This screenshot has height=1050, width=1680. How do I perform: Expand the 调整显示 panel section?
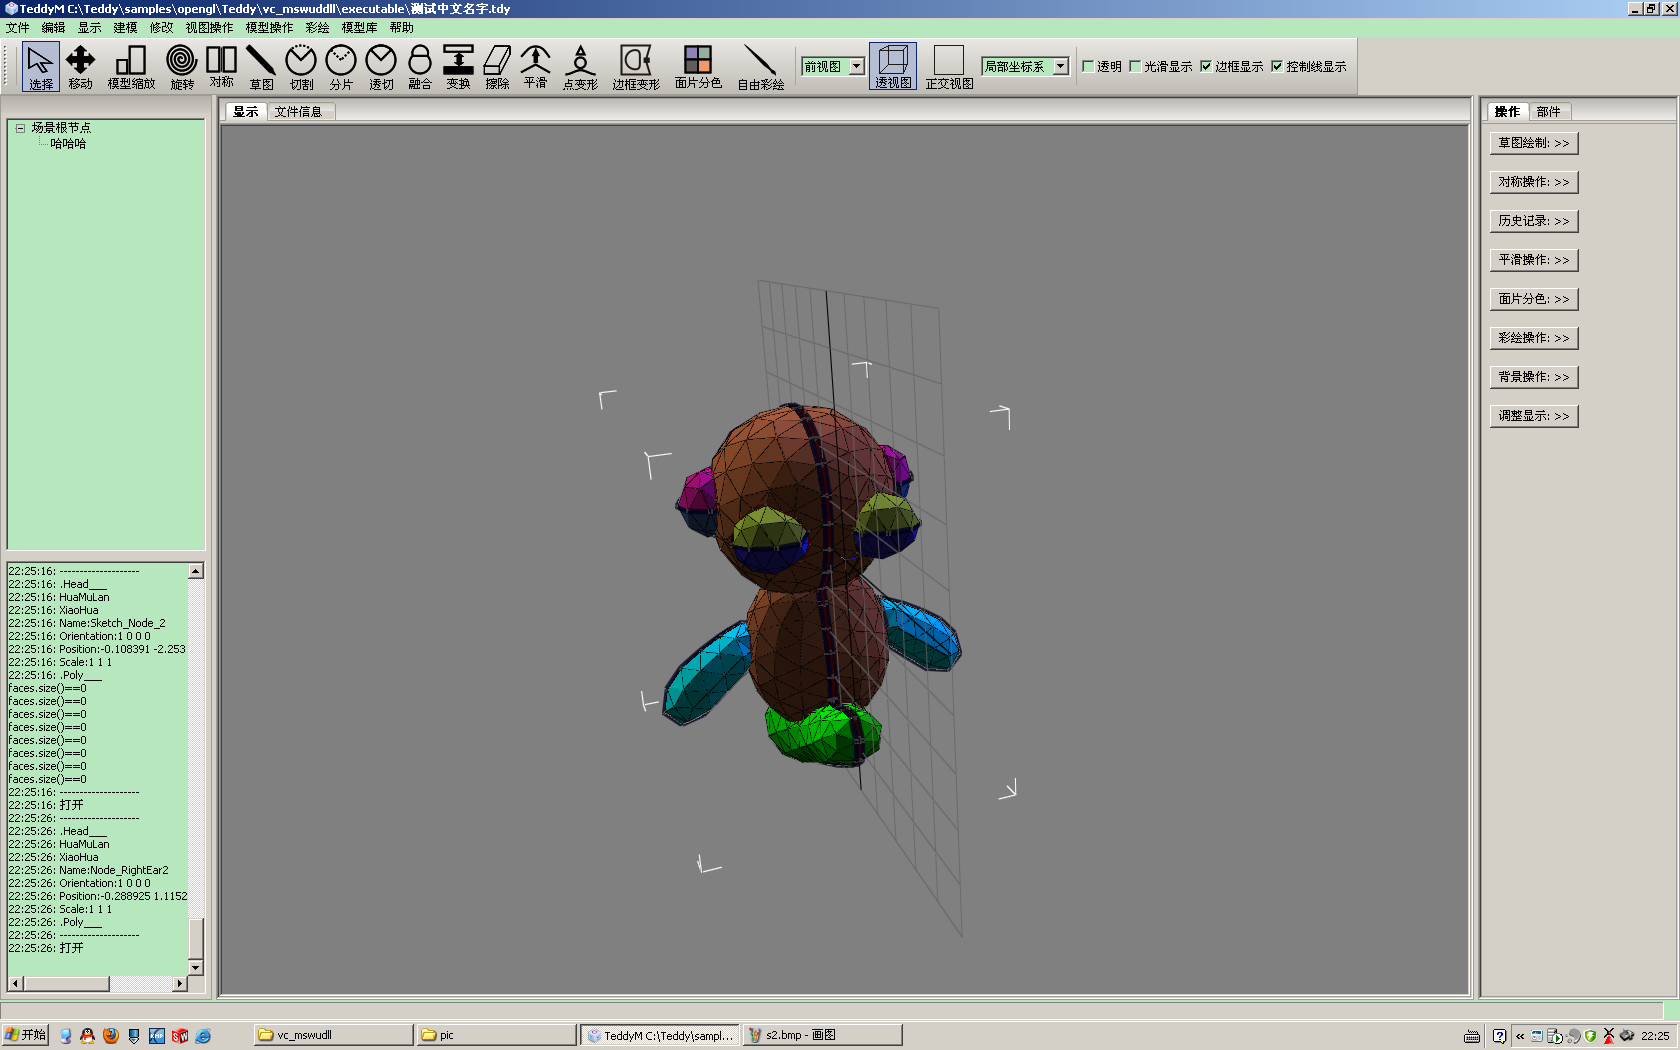[x=1533, y=416]
